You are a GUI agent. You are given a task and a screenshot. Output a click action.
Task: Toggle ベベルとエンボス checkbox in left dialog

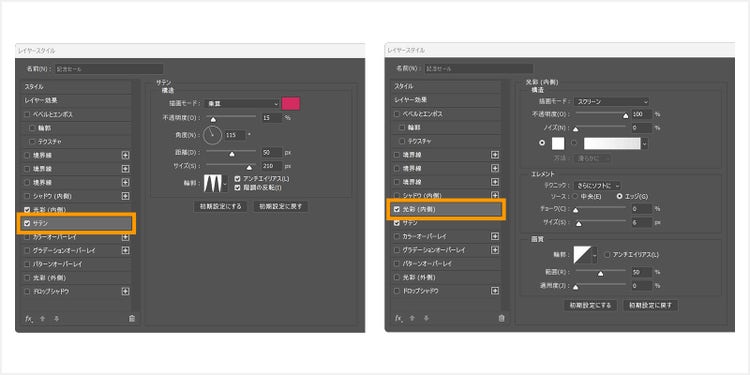27,115
